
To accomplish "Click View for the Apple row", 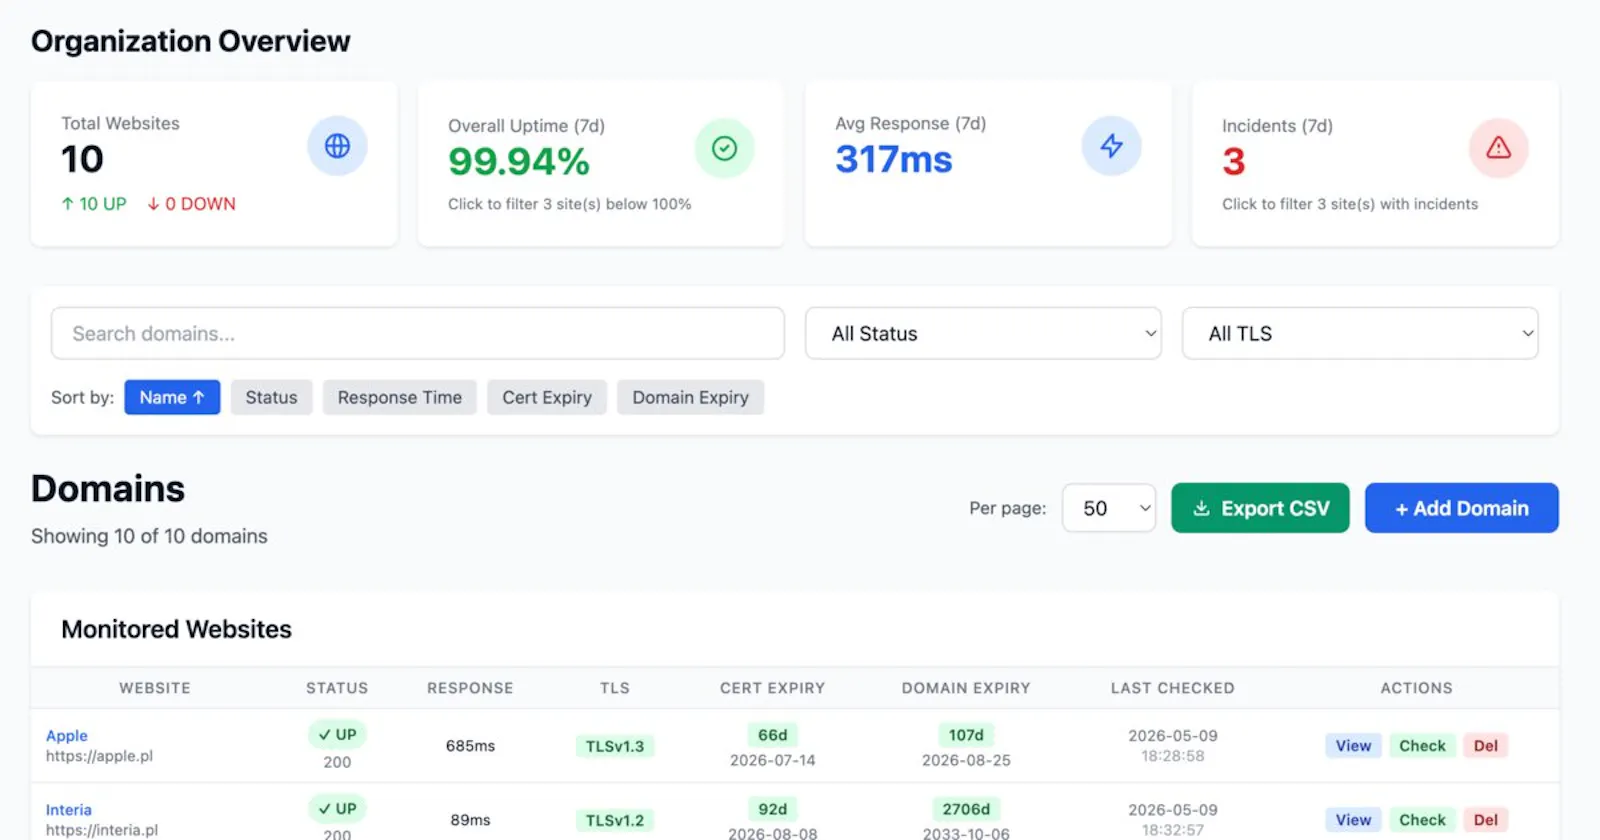I will (1353, 745).
